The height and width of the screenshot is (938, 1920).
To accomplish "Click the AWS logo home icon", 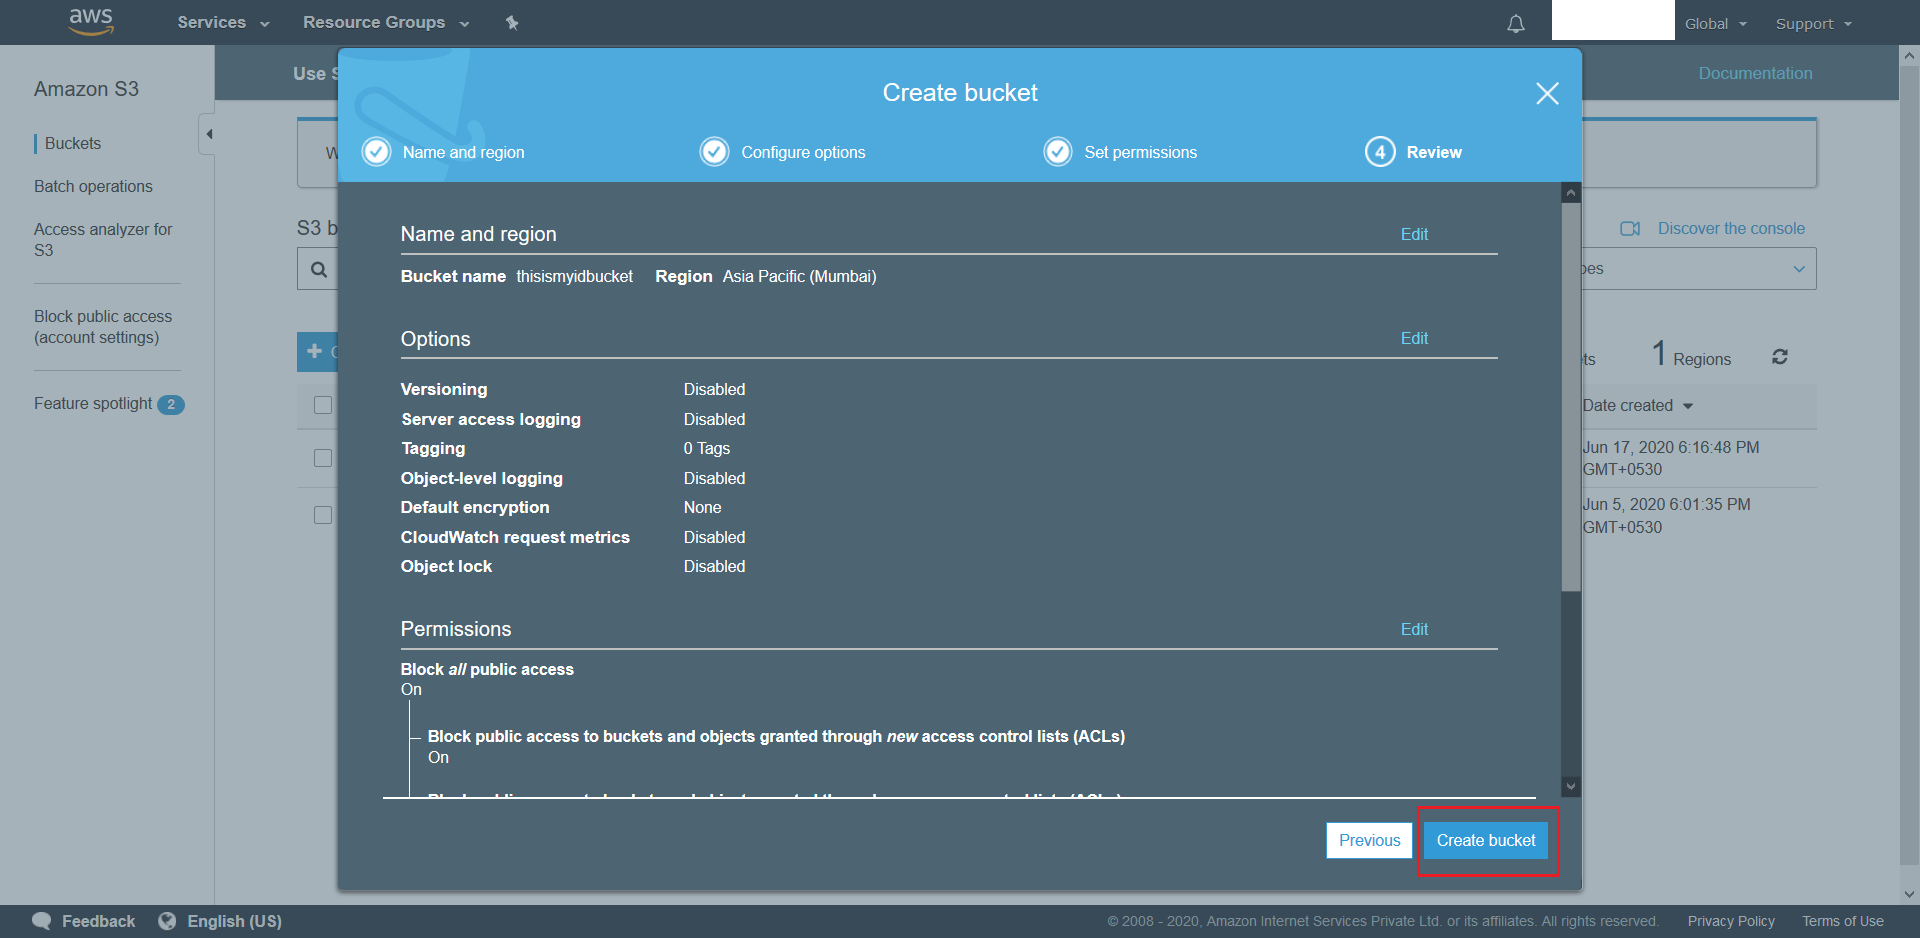I will click(91, 21).
